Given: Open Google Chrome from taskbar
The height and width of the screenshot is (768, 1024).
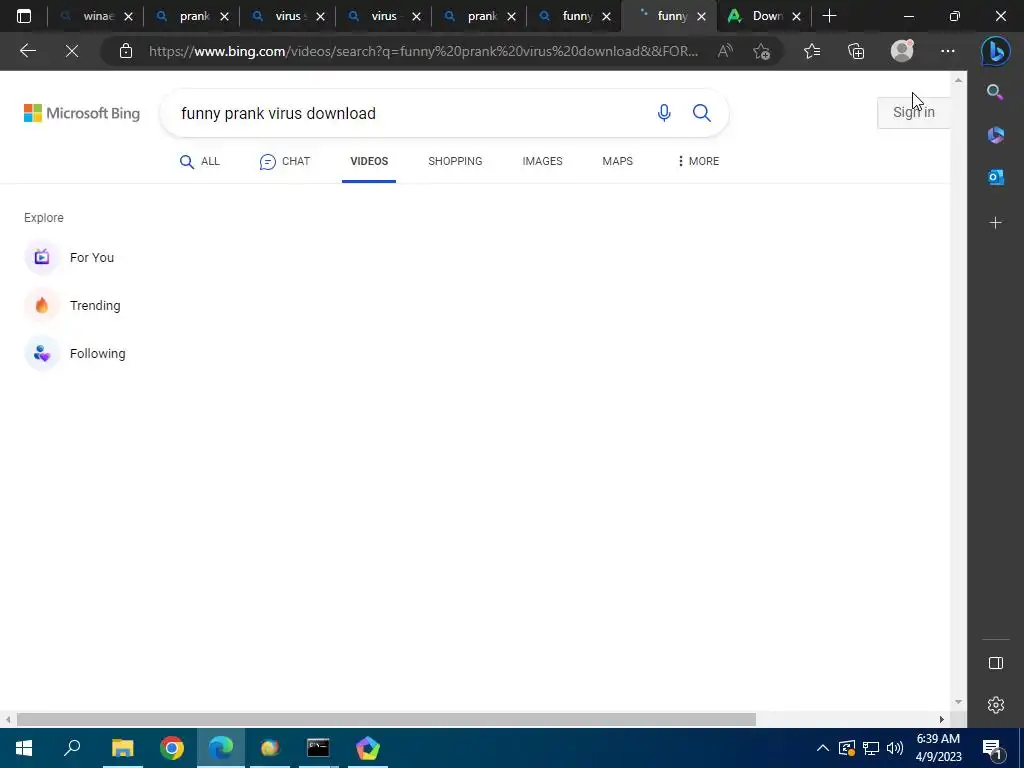Looking at the screenshot, I should (172, 748).
